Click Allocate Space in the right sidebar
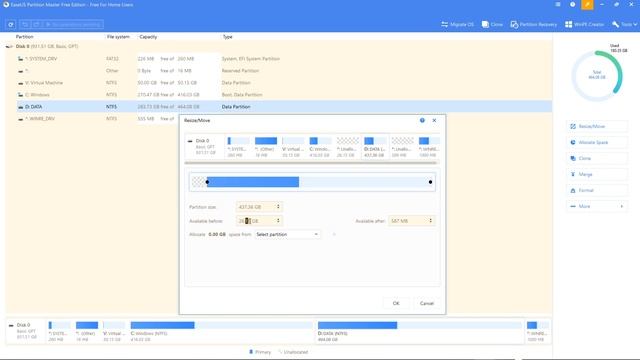 pyautogui.click(x=597, y=142)
